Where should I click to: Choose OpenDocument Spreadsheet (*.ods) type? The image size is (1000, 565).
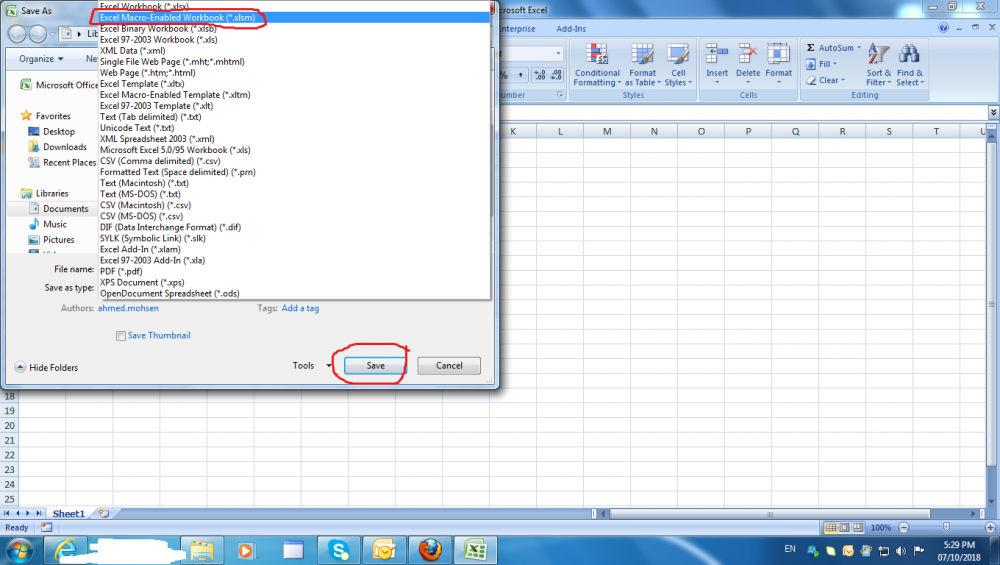tap(295, 293)
